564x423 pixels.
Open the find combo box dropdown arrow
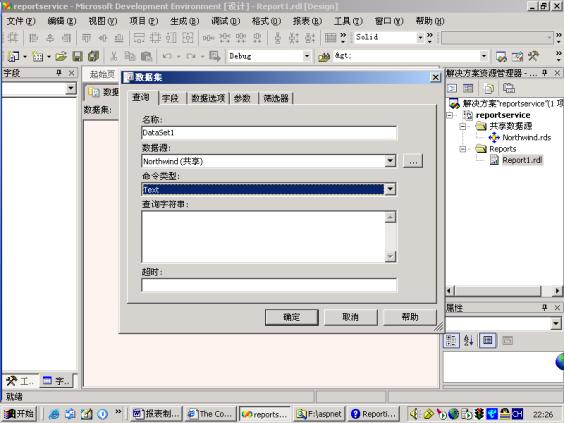tap(484, 56)
